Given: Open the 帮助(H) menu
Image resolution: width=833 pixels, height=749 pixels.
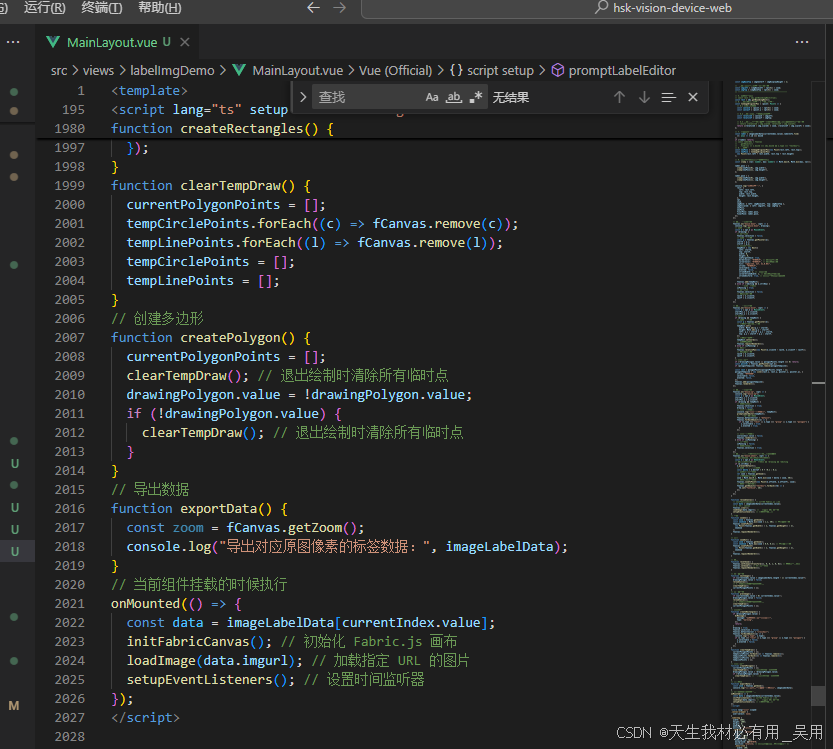Looking at the screenshot, I should pyautogui.click(x=160, y=8).
